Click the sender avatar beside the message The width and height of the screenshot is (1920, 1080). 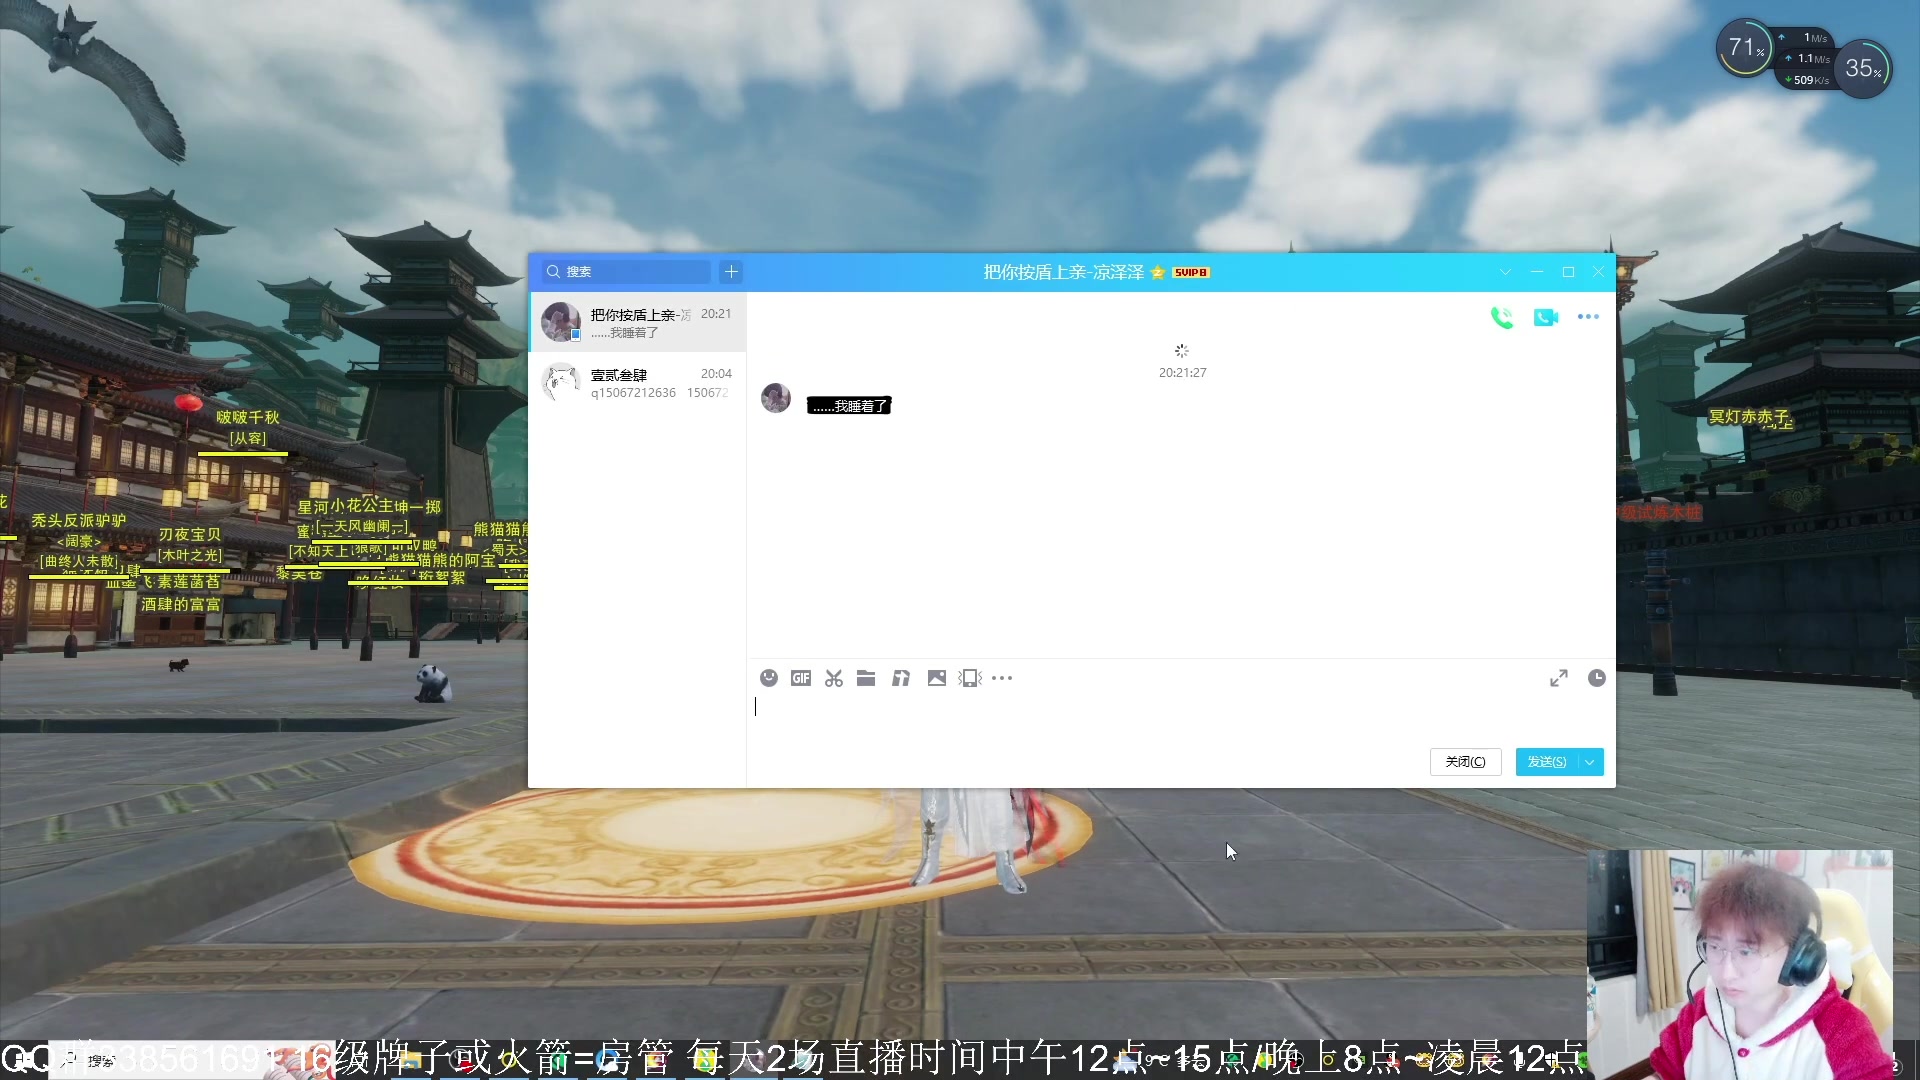point(776,398)
